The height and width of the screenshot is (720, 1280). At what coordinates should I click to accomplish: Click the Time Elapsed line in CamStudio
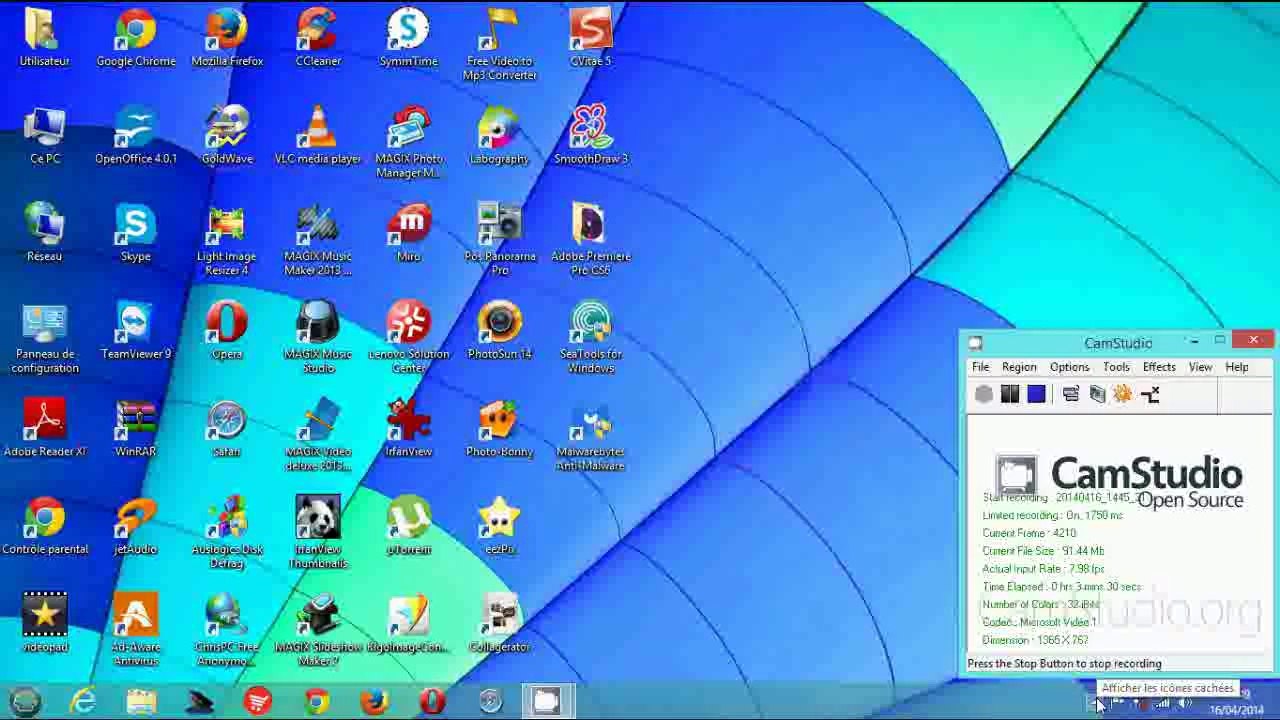(x=1061, y=587)
